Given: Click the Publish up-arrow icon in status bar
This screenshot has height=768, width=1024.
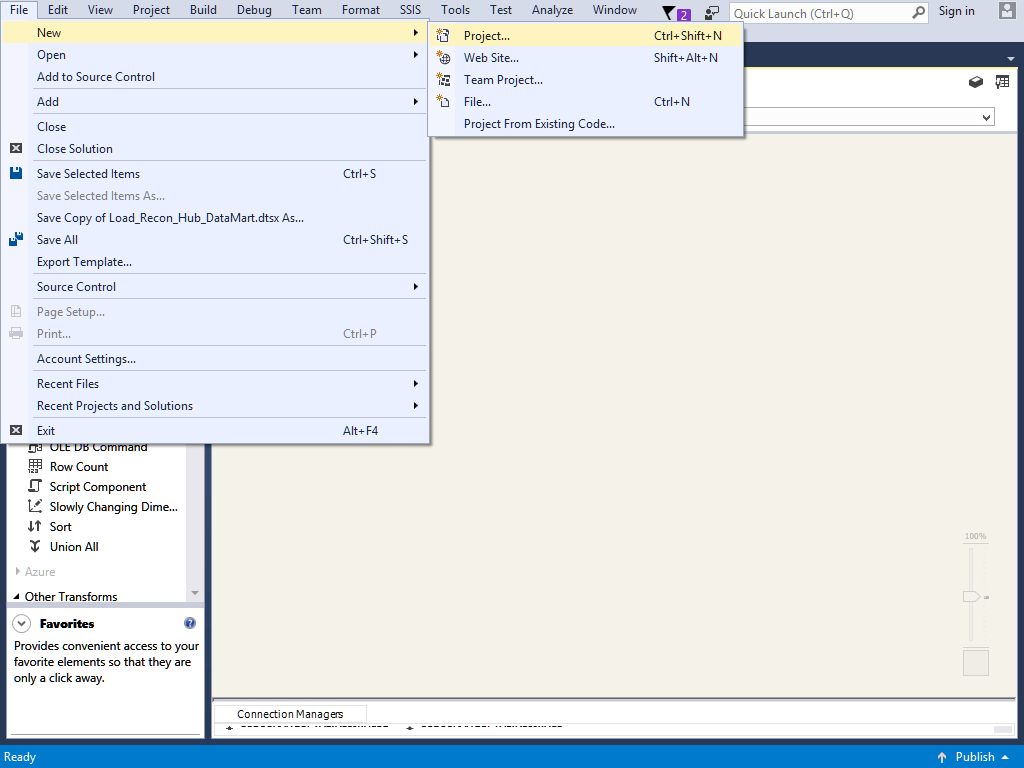Looking at the screenshot, I should coord(942,757).
